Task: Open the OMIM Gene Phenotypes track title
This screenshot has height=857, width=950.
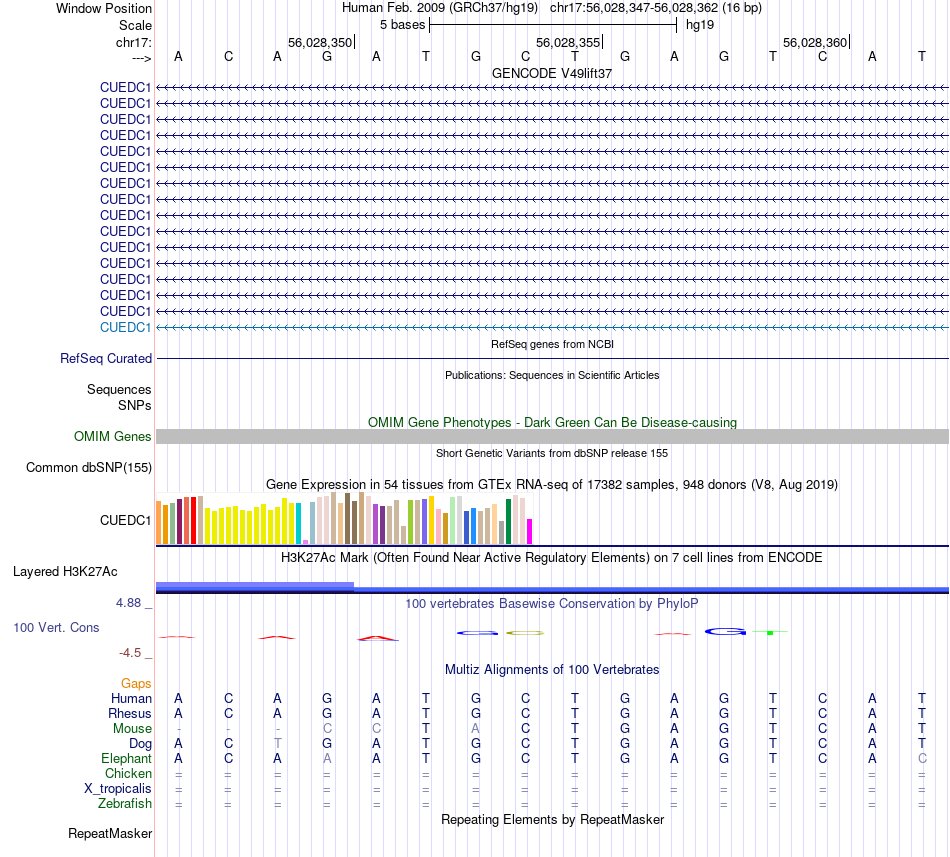Action: pyautogui.click(x=552, y=422)
